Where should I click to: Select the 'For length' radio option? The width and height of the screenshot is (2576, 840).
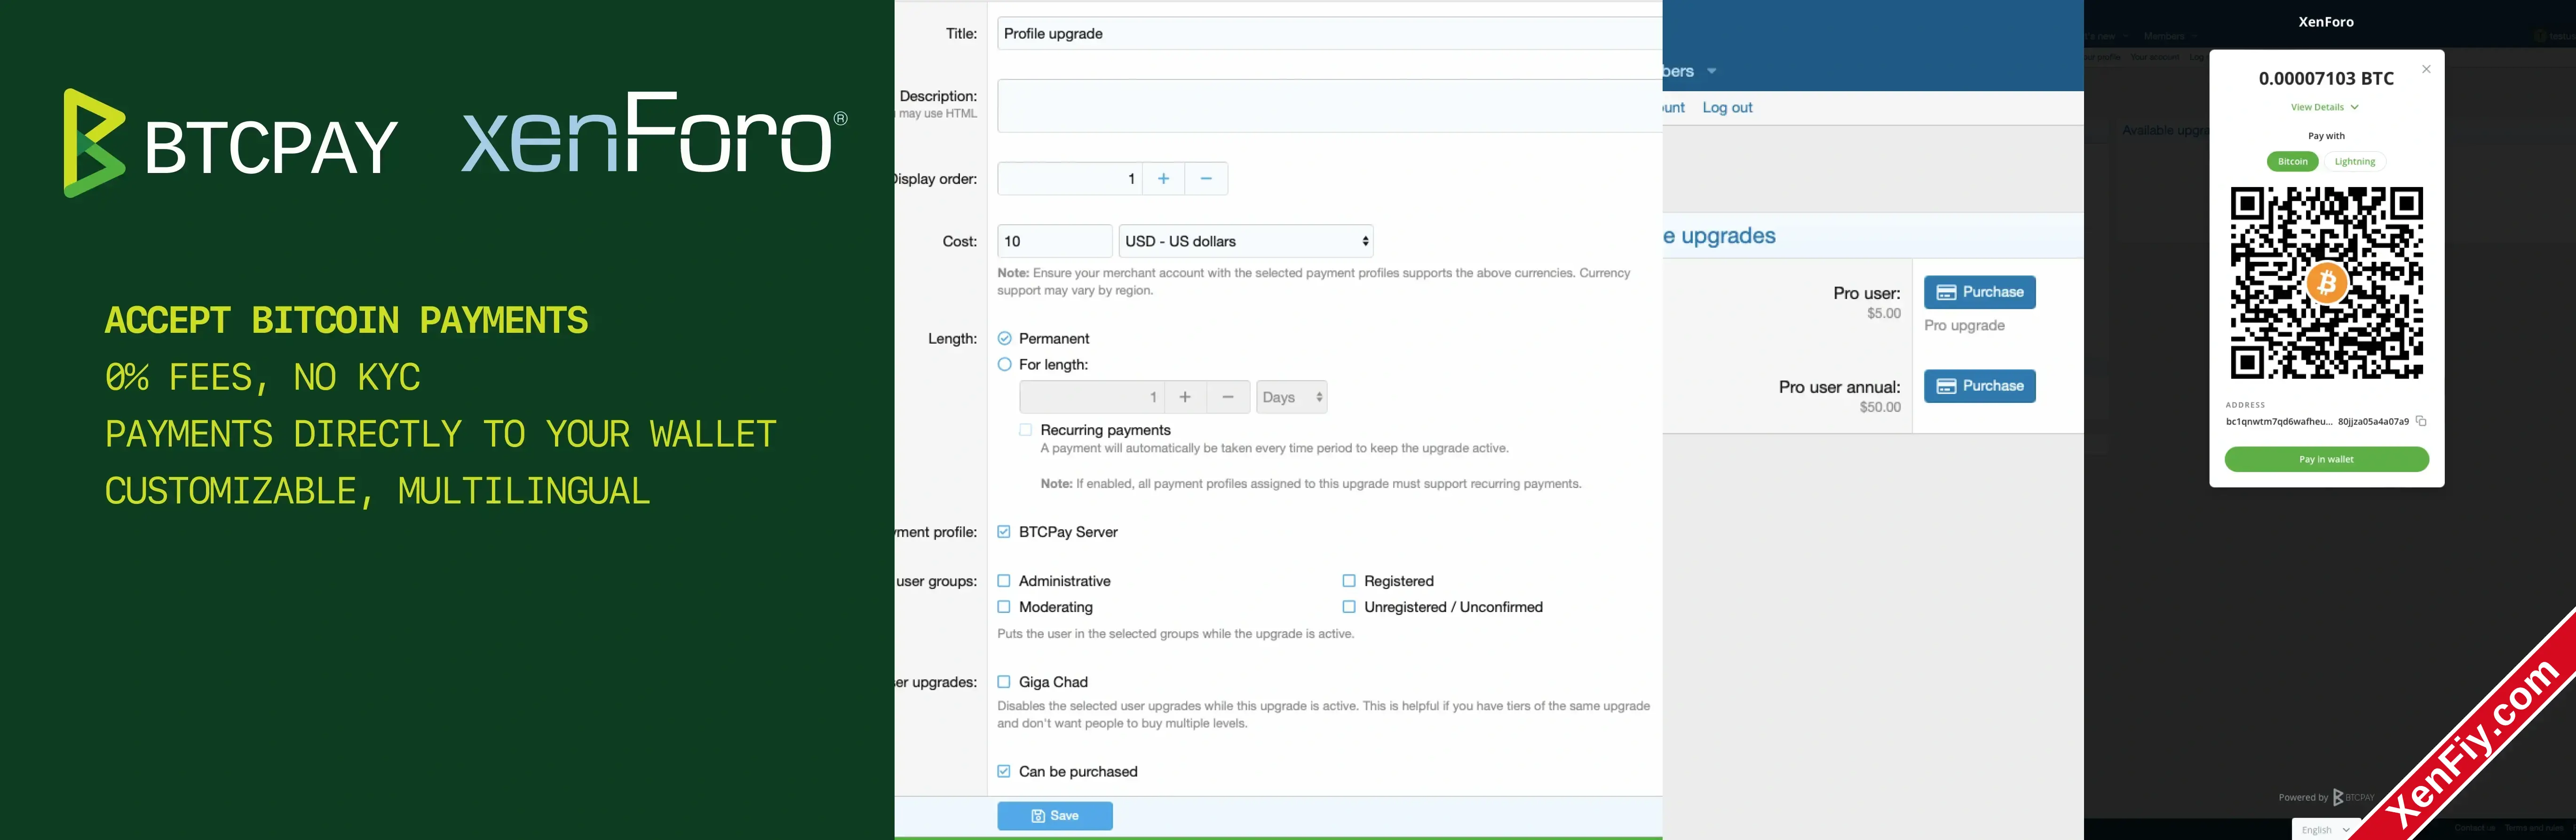[1005, 364]
